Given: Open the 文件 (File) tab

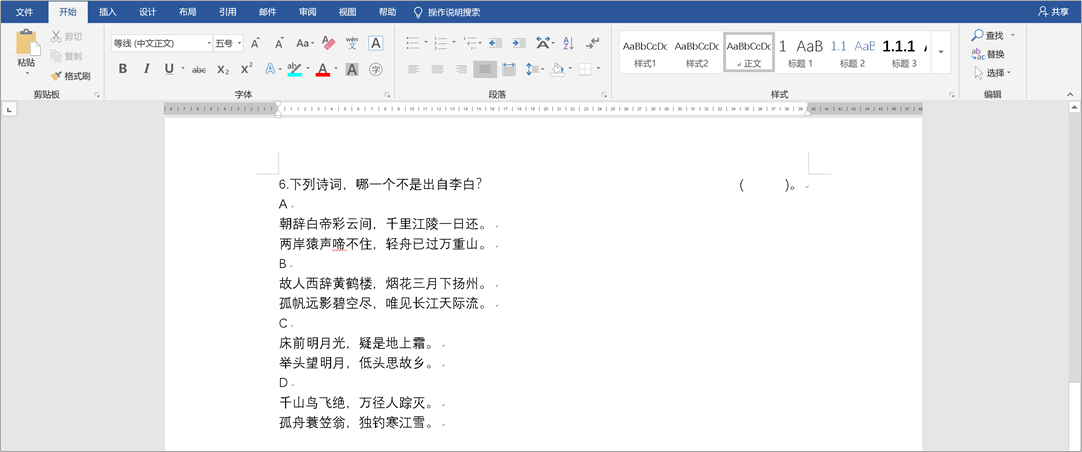Looking at the screenshot, I should click(24, 12).
